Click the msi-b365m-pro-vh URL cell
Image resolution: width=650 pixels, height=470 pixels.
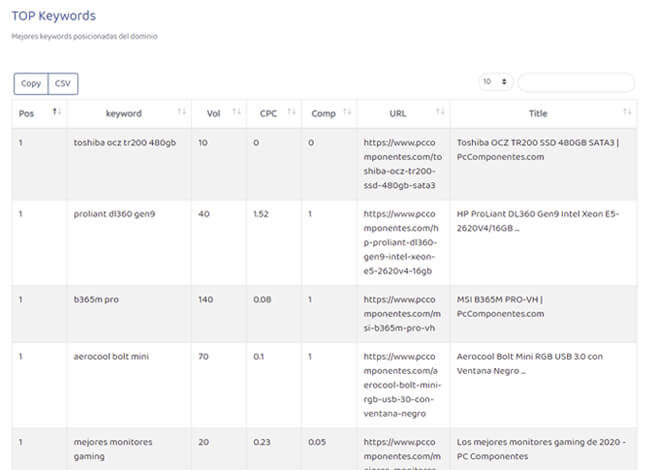coord(402,314)
